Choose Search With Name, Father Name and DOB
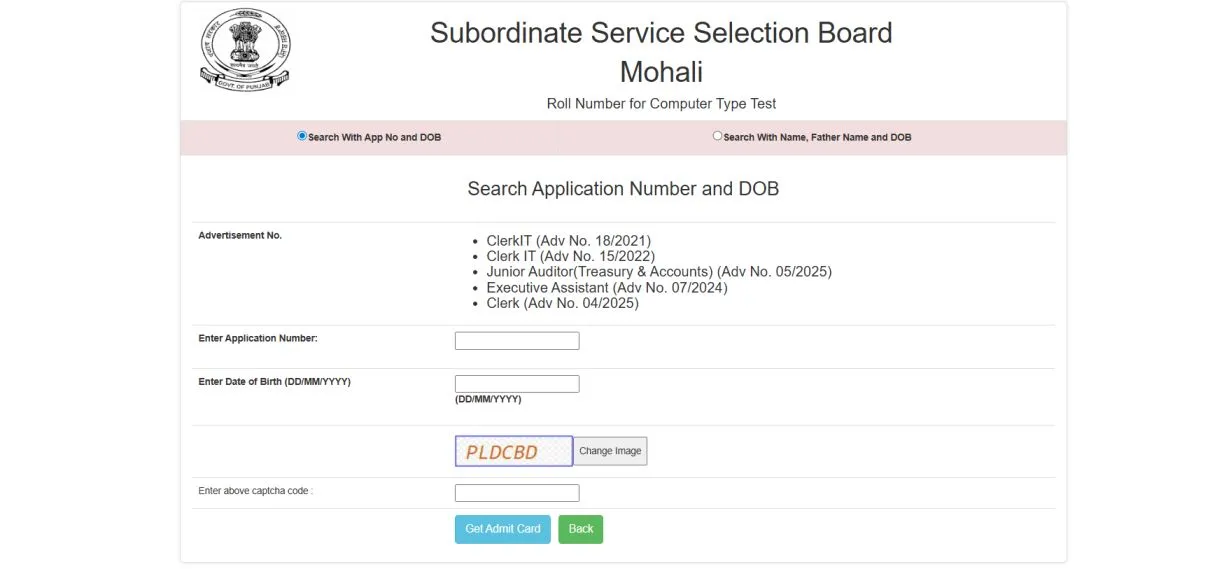This screenshot has height=569, width=1231. (x=717, y=136)
